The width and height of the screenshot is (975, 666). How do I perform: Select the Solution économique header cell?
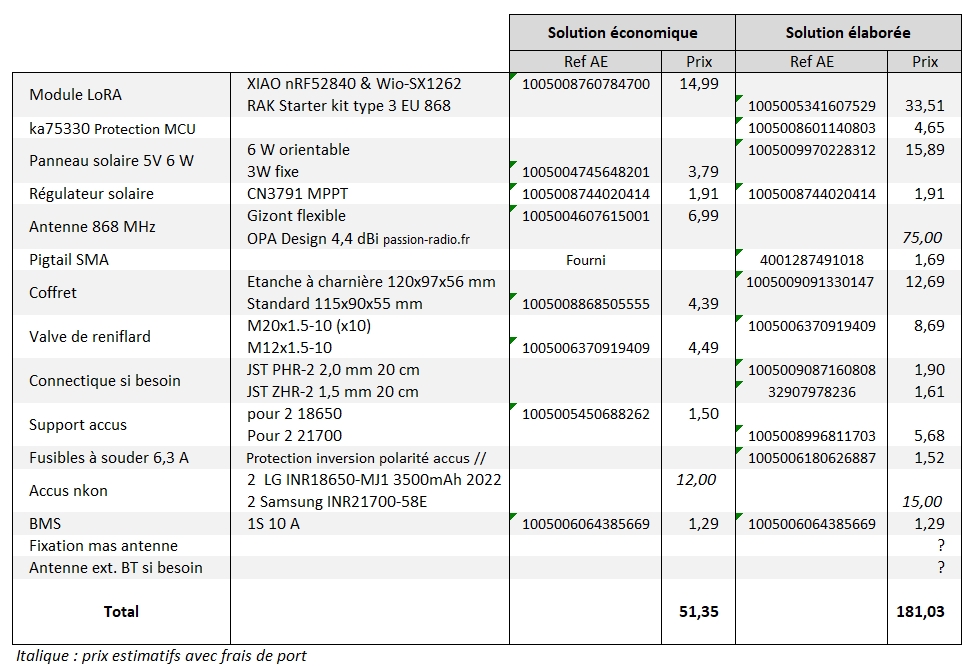click(622, 33)
